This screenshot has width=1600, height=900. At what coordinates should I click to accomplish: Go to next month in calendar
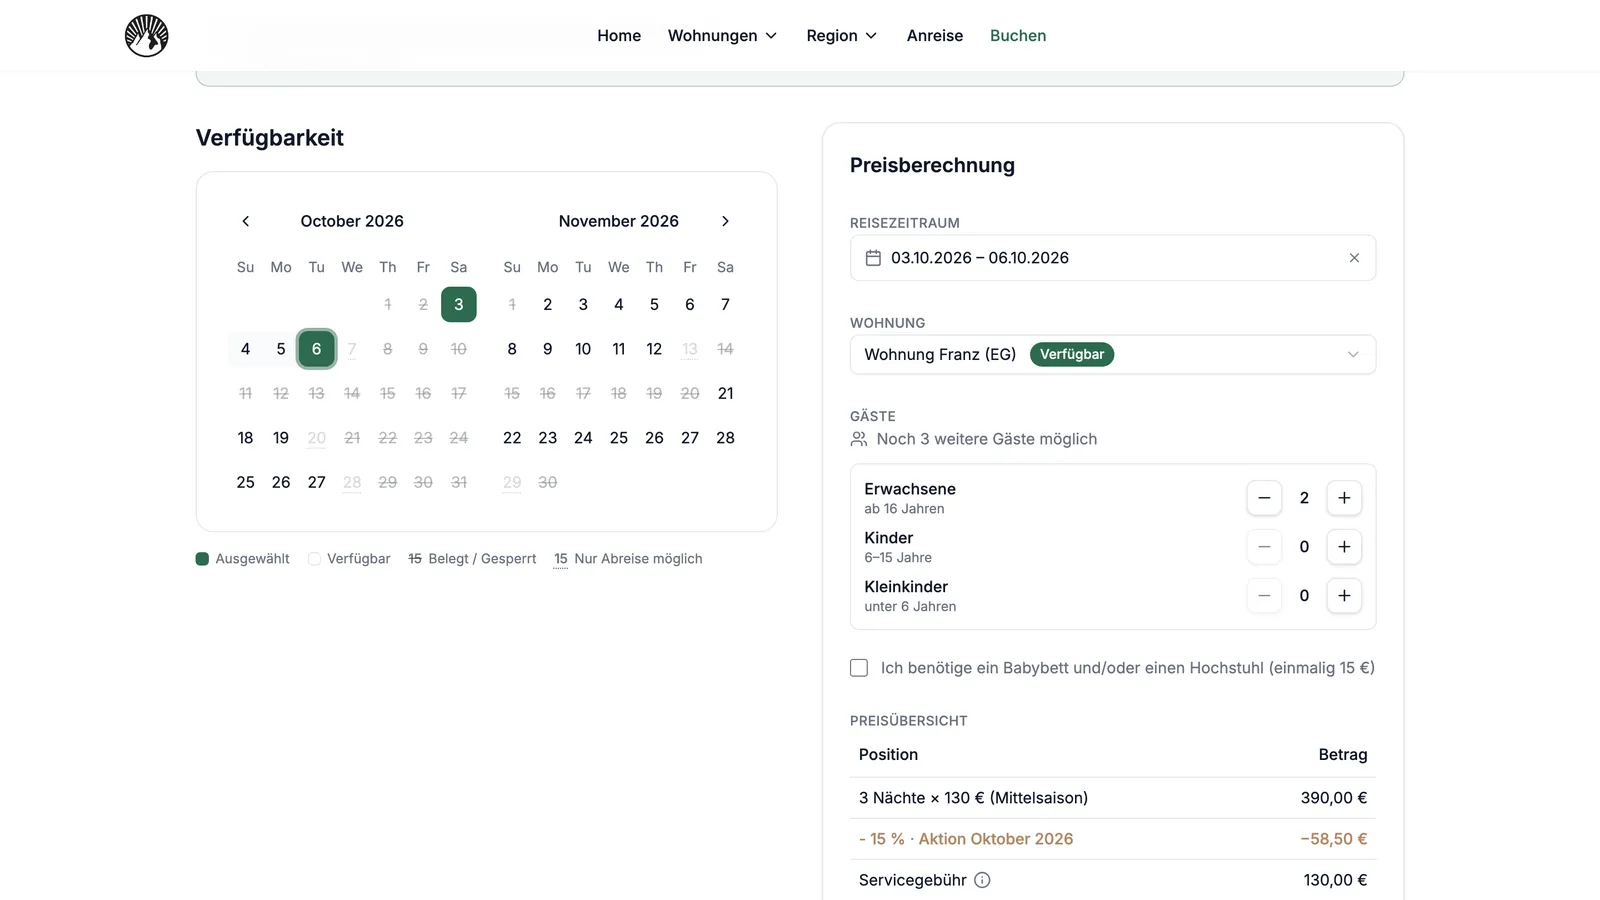point(726,221)
